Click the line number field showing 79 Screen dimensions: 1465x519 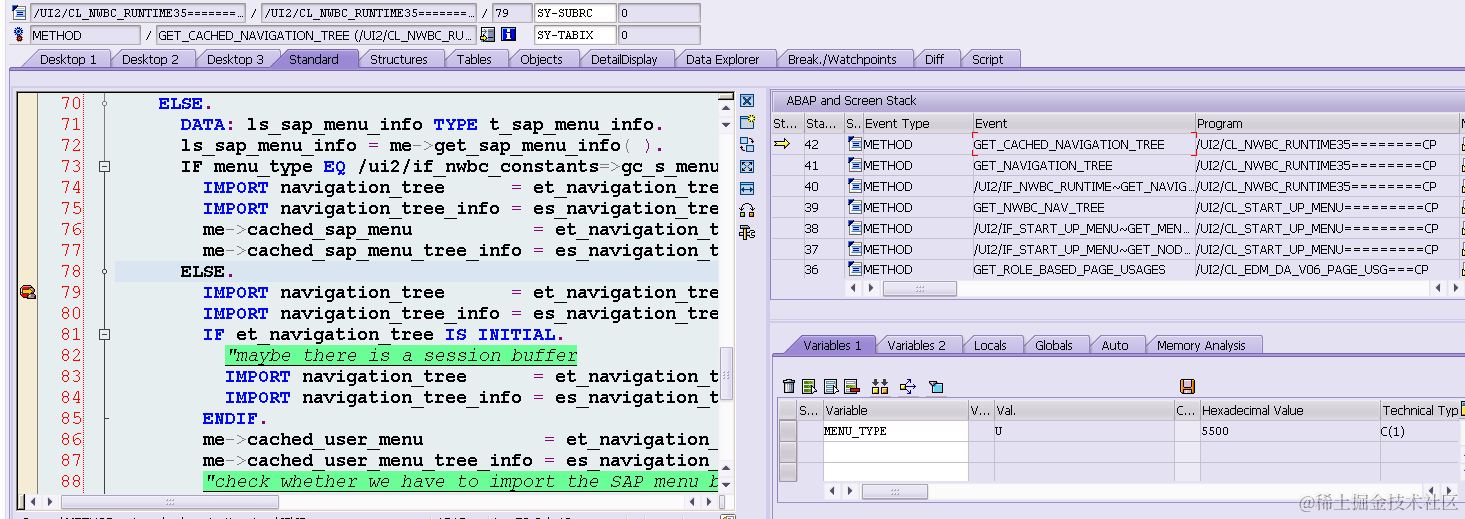pos(511,13)
